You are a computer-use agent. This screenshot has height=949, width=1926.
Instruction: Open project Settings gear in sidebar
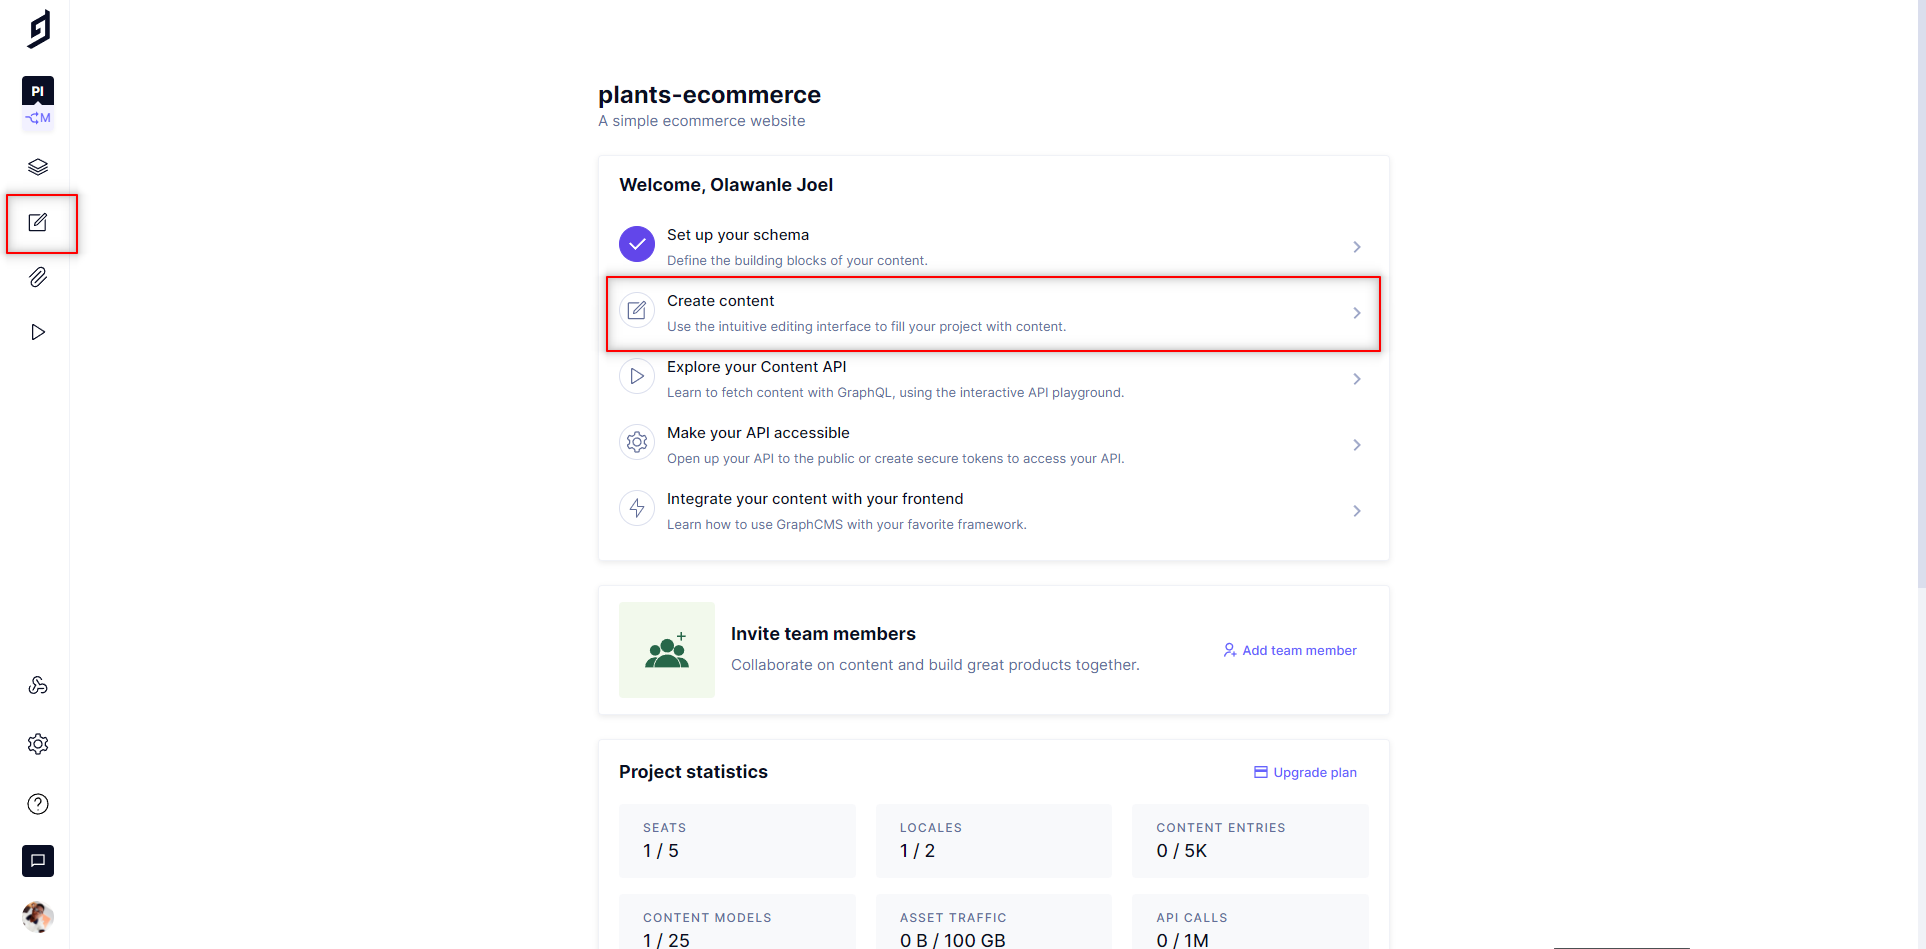click(x=38, y=743)
